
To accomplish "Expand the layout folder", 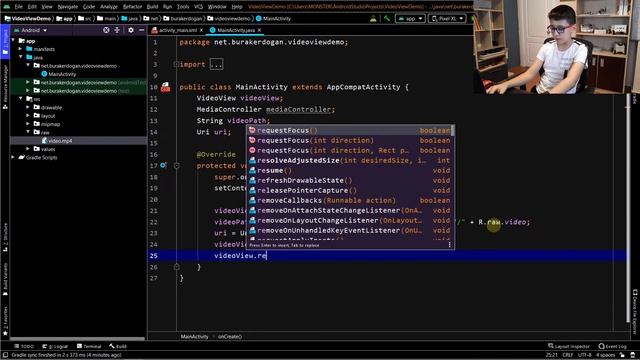I will 28,116.
